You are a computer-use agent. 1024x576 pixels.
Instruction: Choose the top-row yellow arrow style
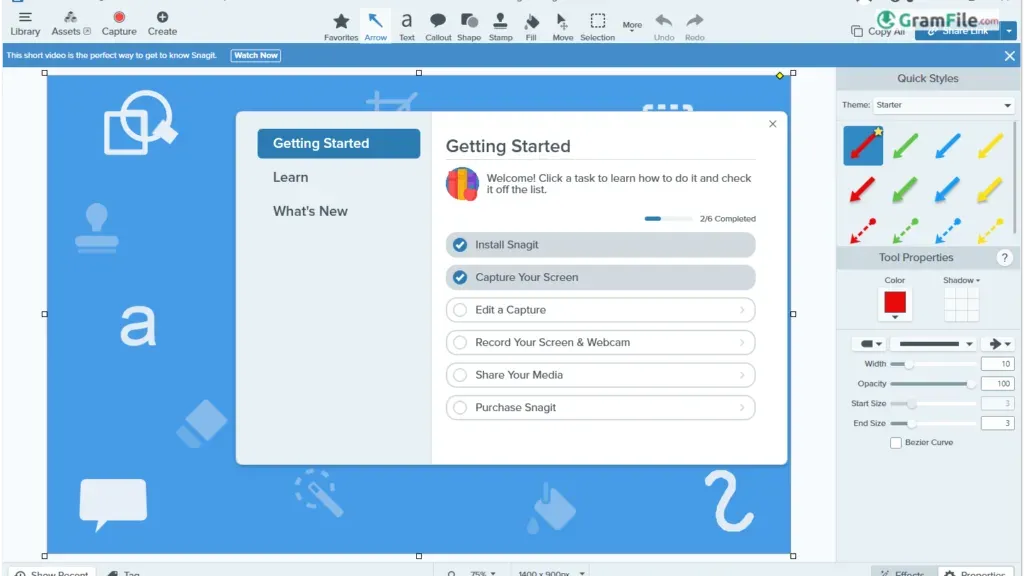click(x=990, y=145)
